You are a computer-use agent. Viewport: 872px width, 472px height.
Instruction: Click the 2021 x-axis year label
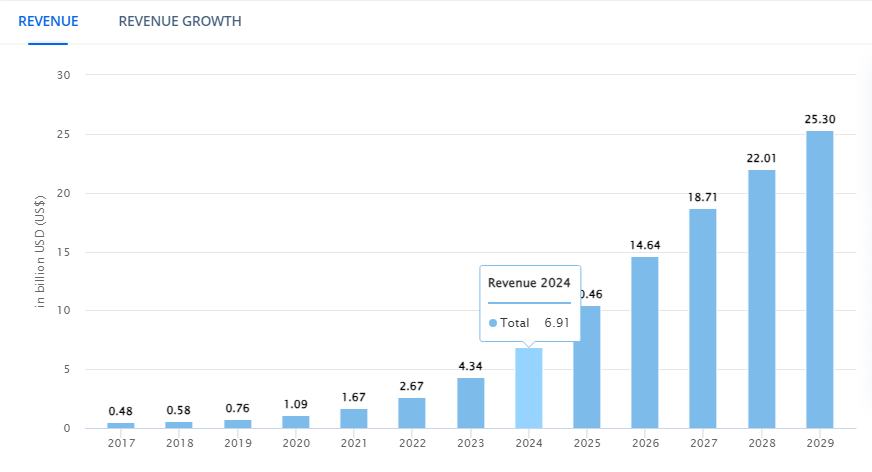pos(354,443)
